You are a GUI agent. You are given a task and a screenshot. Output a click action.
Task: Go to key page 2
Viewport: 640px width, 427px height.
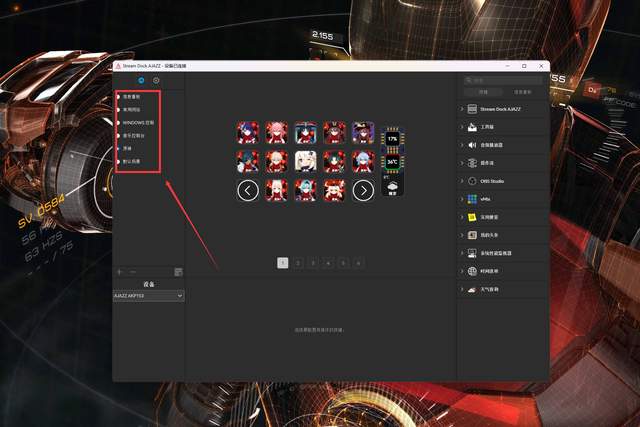pyautogui.click(x=298, y=263)
